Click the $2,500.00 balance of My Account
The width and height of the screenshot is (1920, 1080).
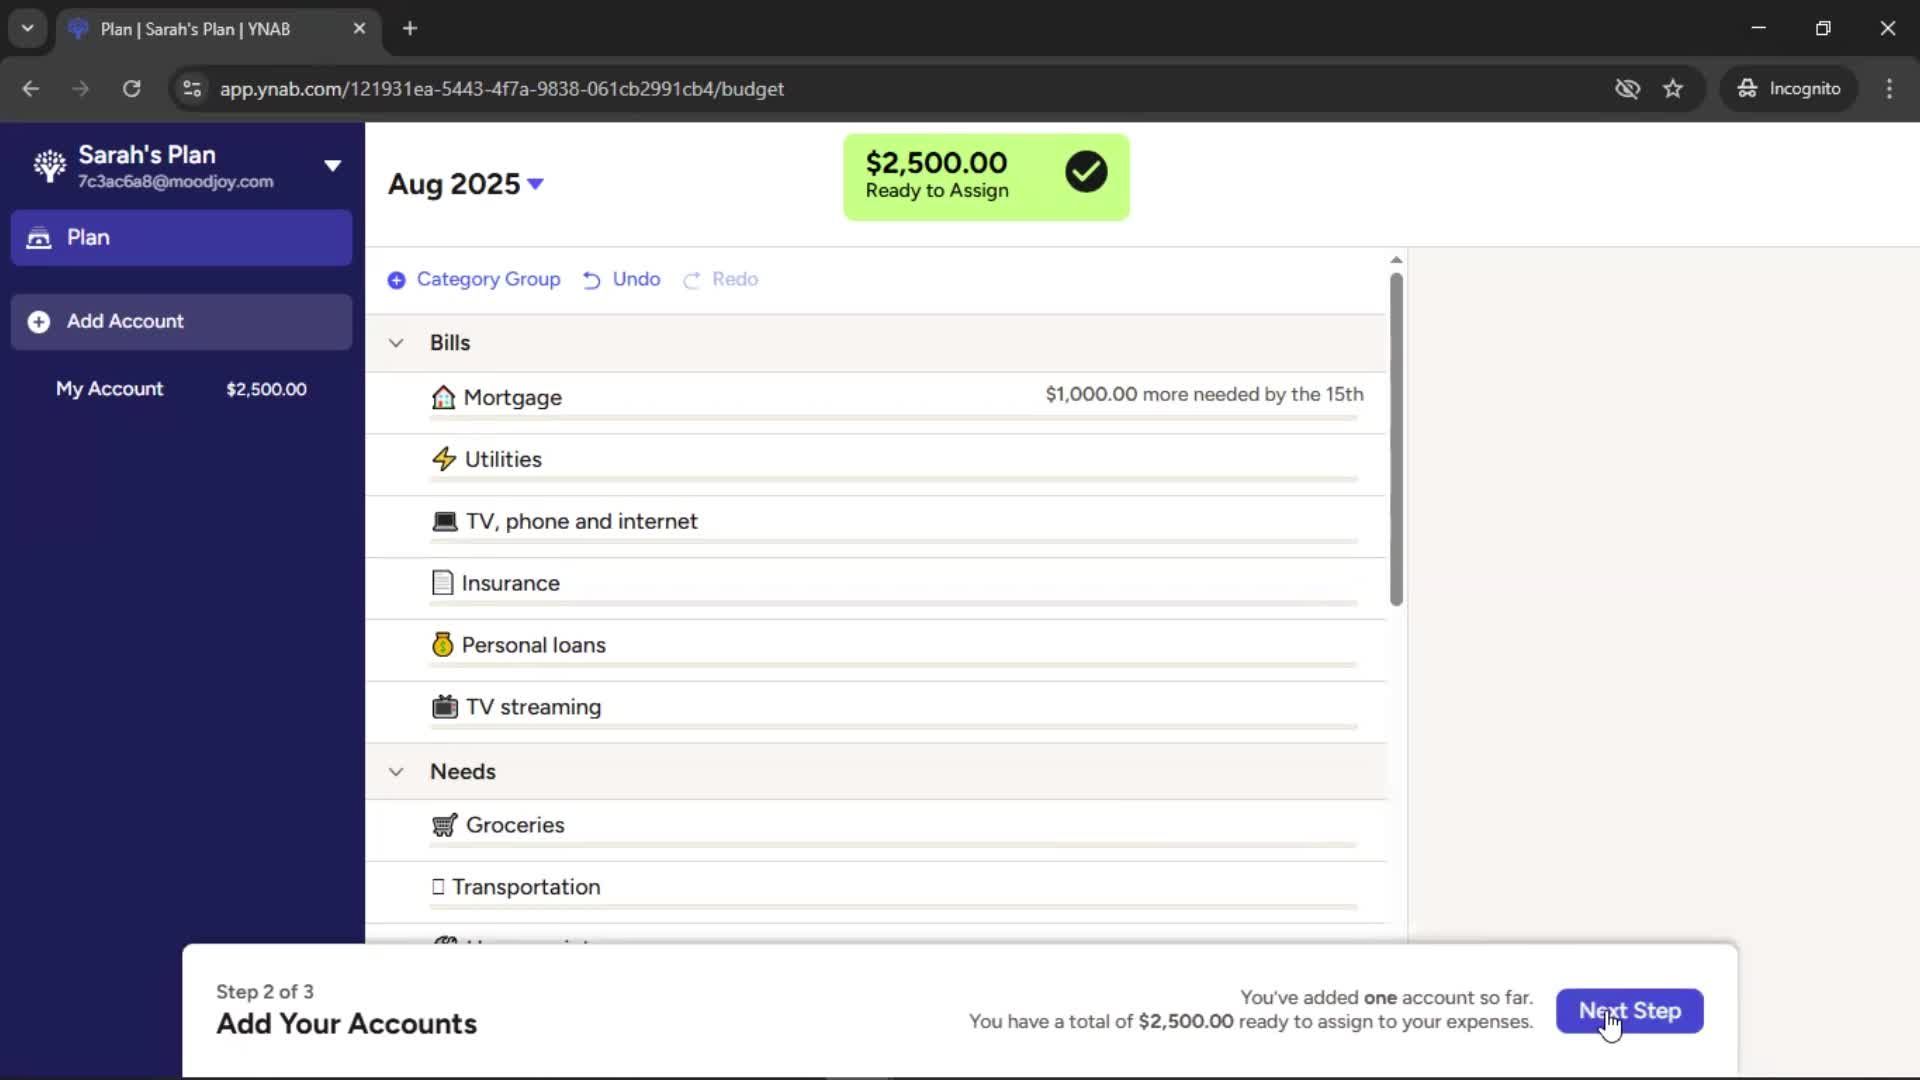[x=266, y=390]
